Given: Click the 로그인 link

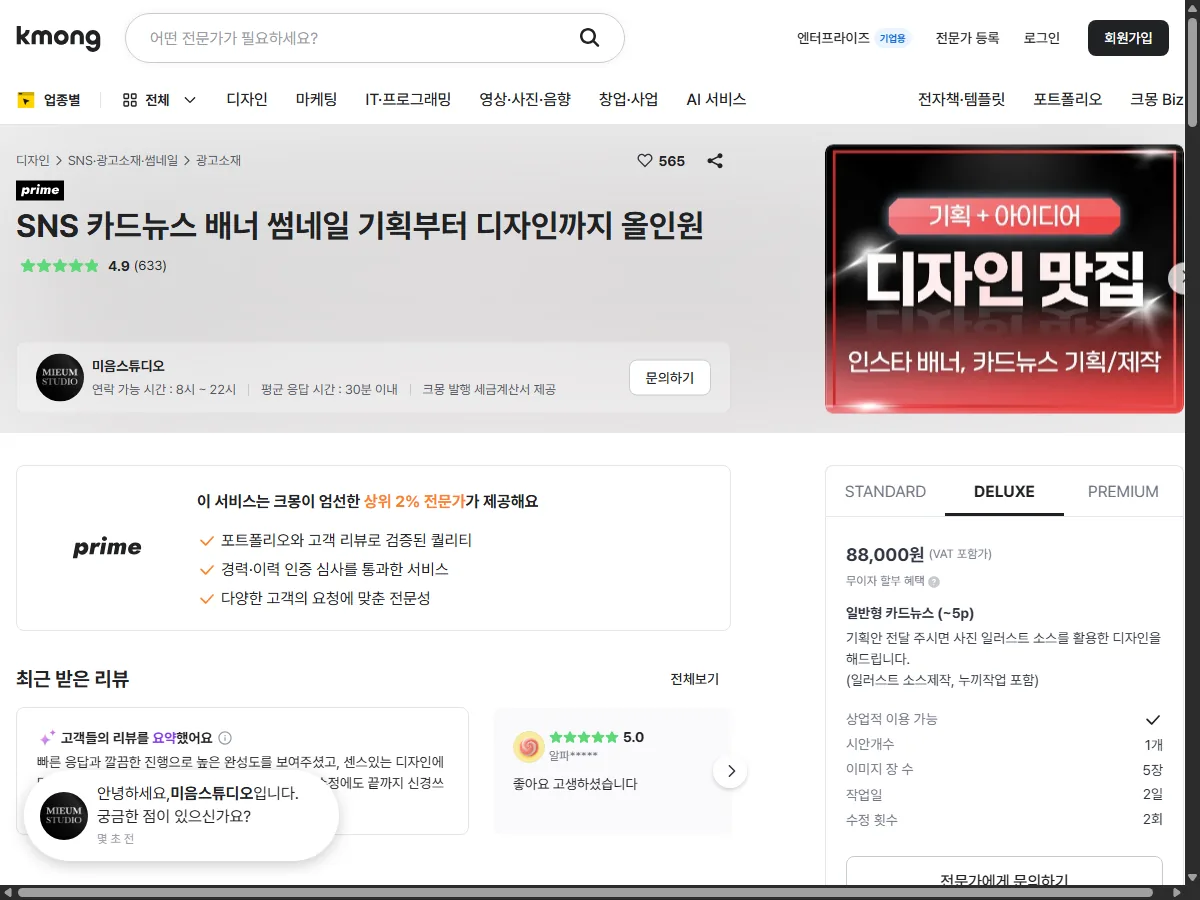Looking at the screenshot, I should coord(1041,38).
